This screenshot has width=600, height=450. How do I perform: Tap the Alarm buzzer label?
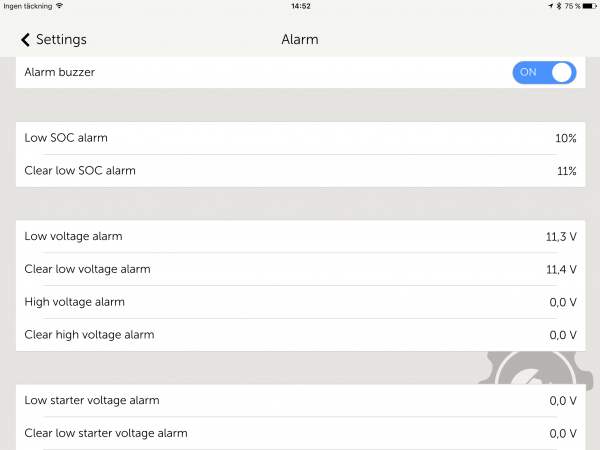coord(60,72)
